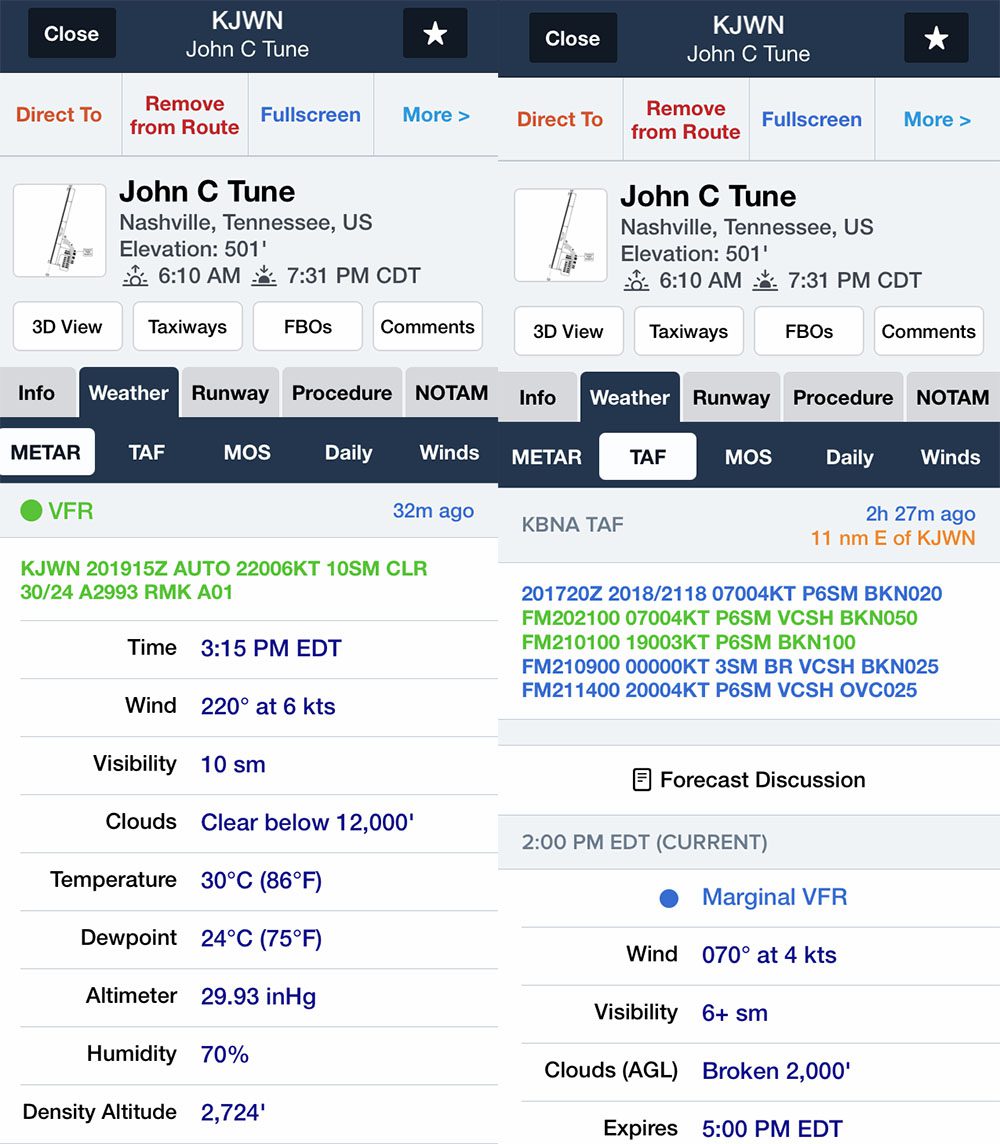Tap the favorite star icon in right panel
The height and width of the screenshot is (1144, 1000).
pyautogui.click(x=936, y=38)
